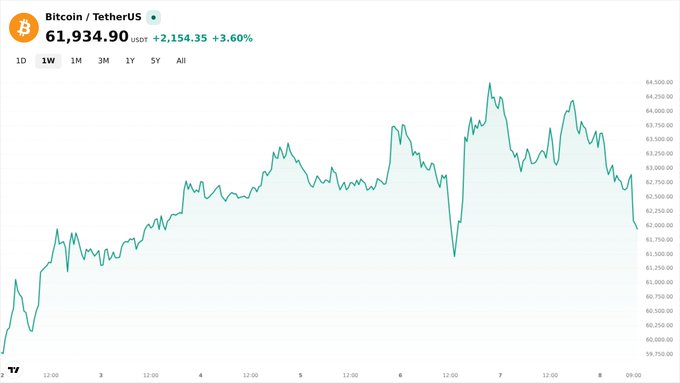Click the 64,500.00 price axis label
This screenshot has height=383, width=680.
coord(659,82)
